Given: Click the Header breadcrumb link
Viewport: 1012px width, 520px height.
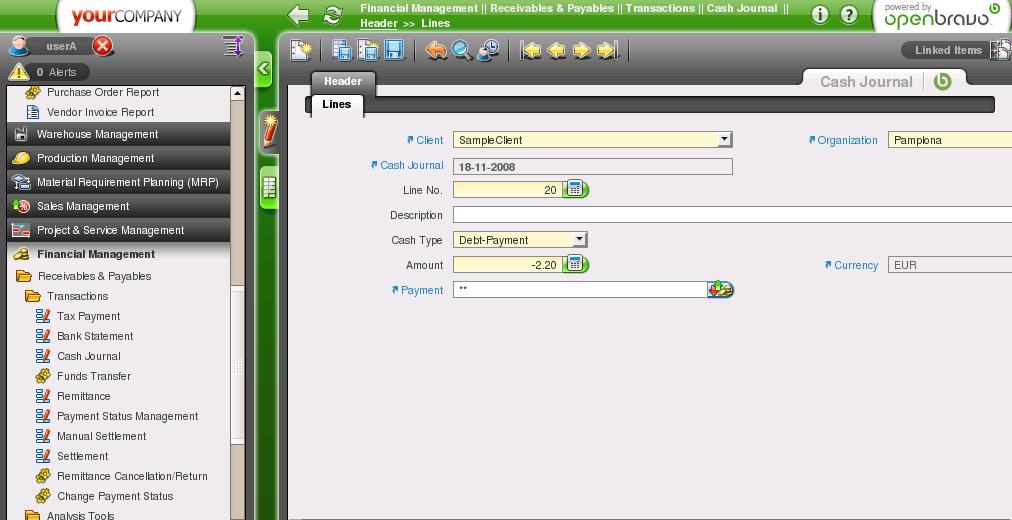Looking at the screenshot, I should 379,23.
